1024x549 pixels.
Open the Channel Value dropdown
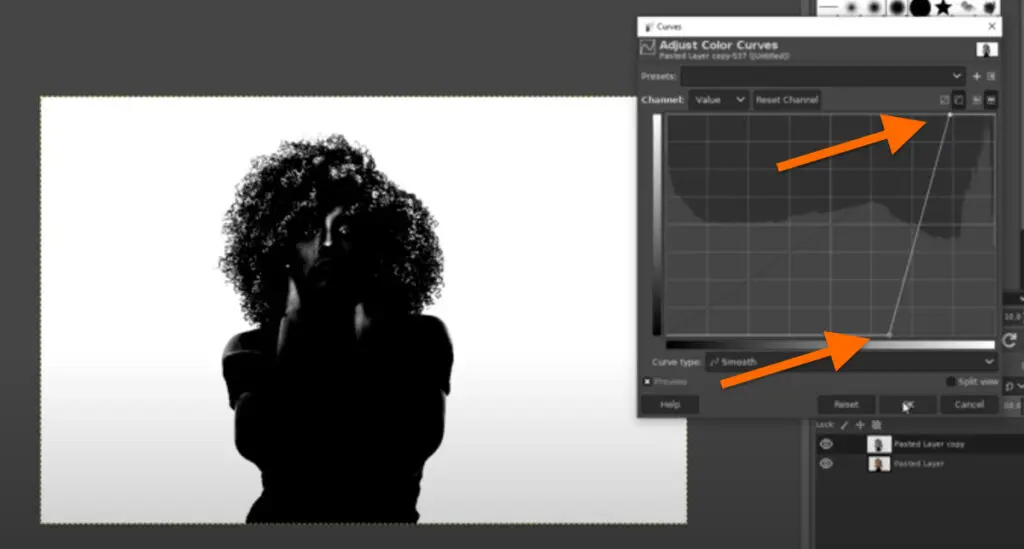coord(718,100)
